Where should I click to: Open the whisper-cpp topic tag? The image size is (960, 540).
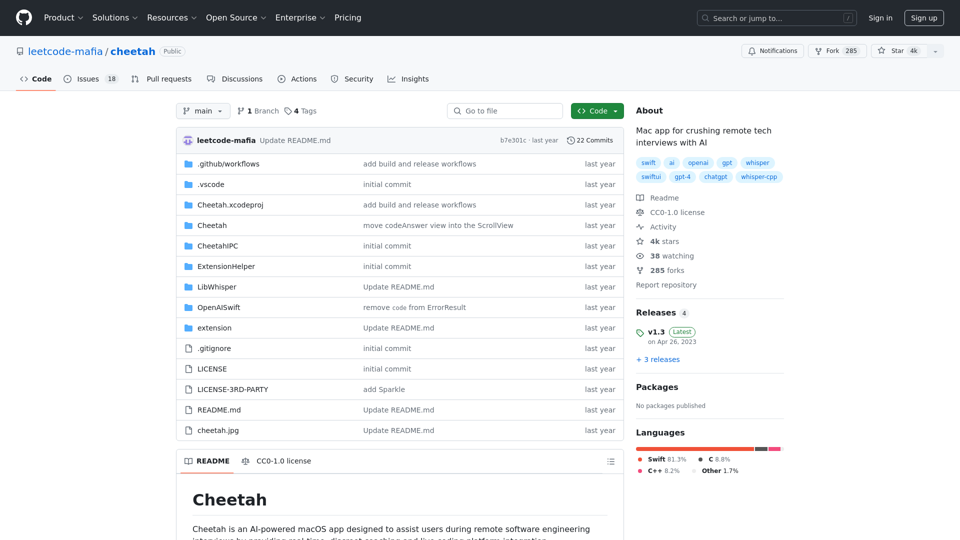[x=759, y=177]
